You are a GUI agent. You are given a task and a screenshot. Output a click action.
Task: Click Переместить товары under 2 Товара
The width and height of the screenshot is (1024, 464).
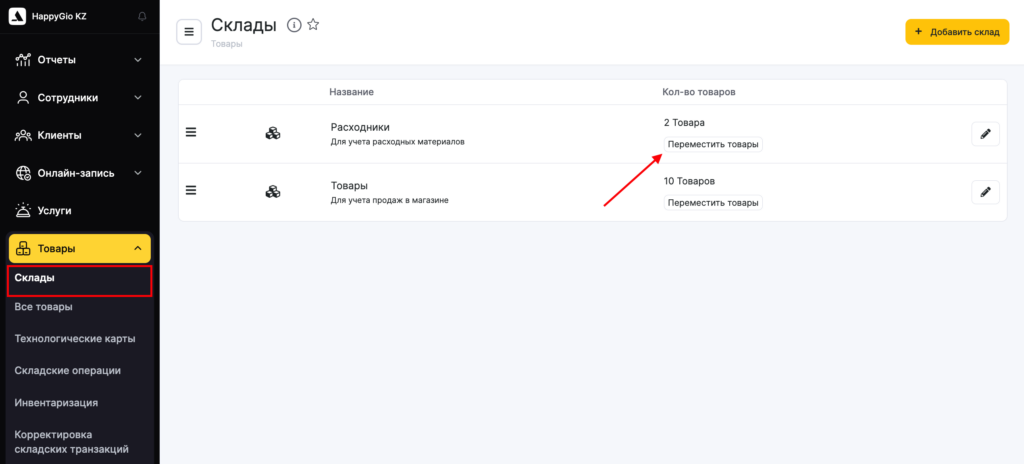tap(713, 145)
